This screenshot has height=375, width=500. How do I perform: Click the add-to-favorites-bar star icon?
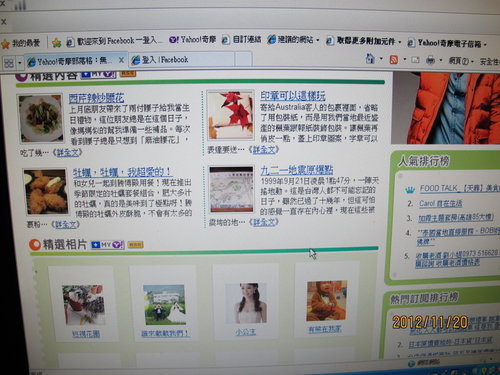(x=56, y=42)
